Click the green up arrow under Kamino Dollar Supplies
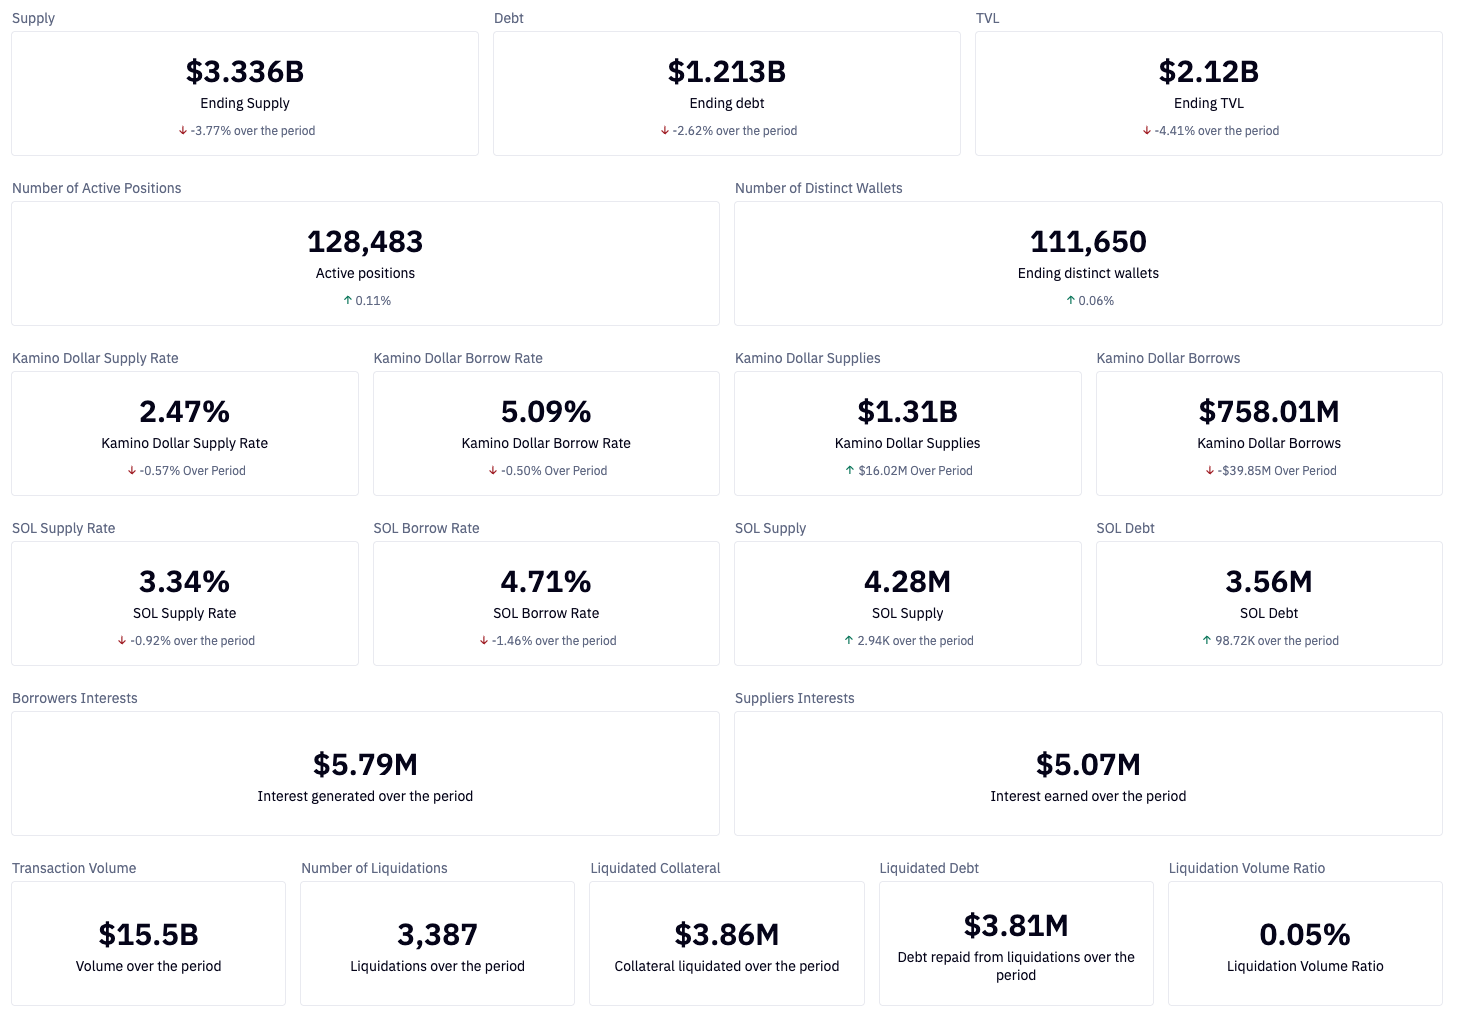The width and height of the screenshot is (1458, 1016). [x=850, y=471]
